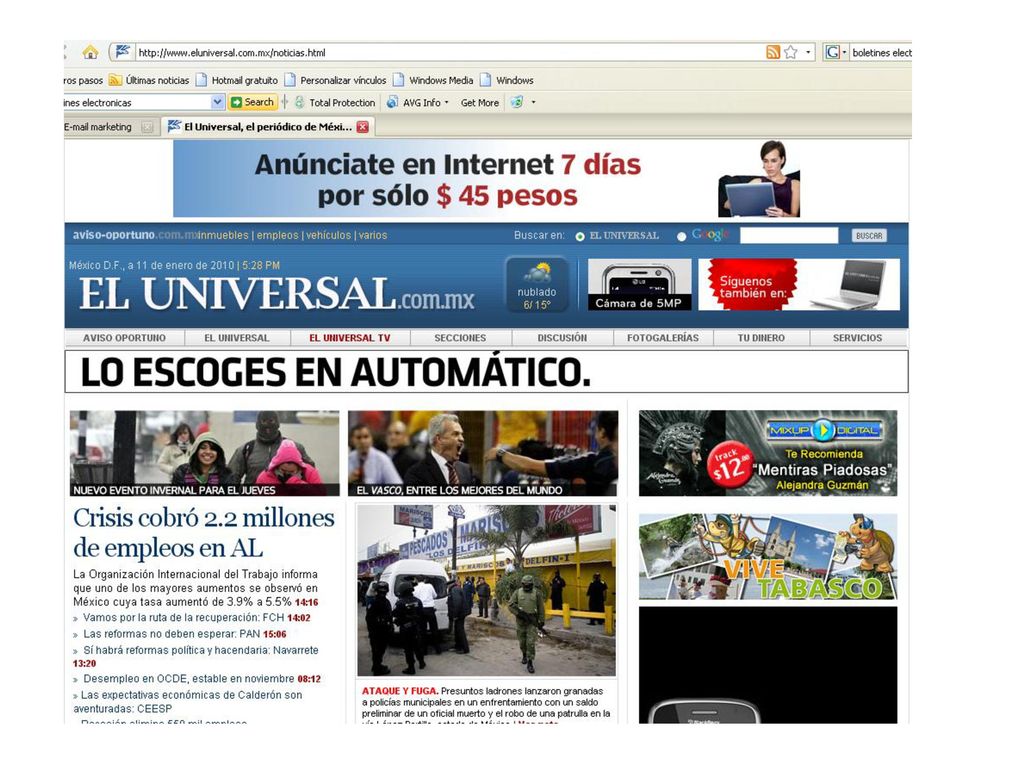This screenshot has width=1024, height=768.
Task: Click the date text México D.F., a 11 de enero
Action: tap(152, 266)
